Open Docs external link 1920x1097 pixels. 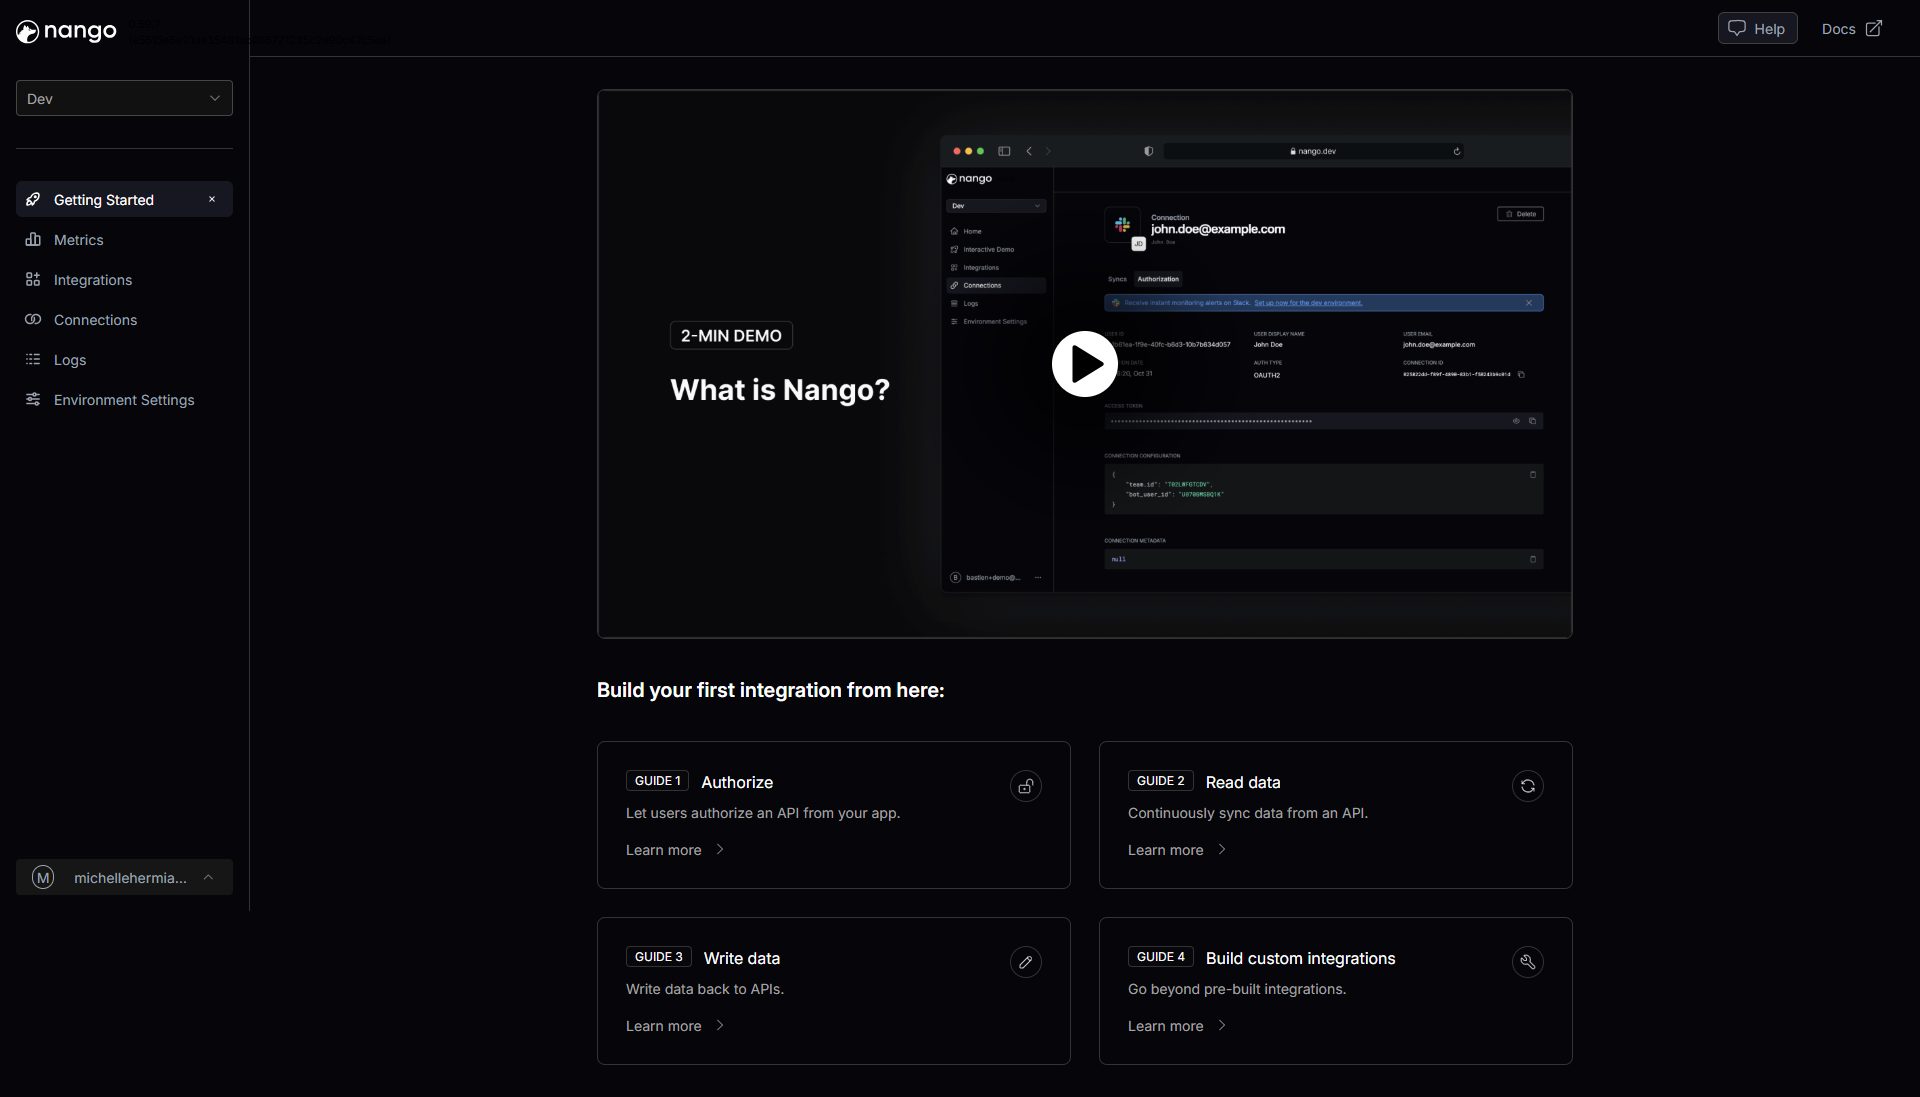pyautogui.click(x=1851, y=28)
